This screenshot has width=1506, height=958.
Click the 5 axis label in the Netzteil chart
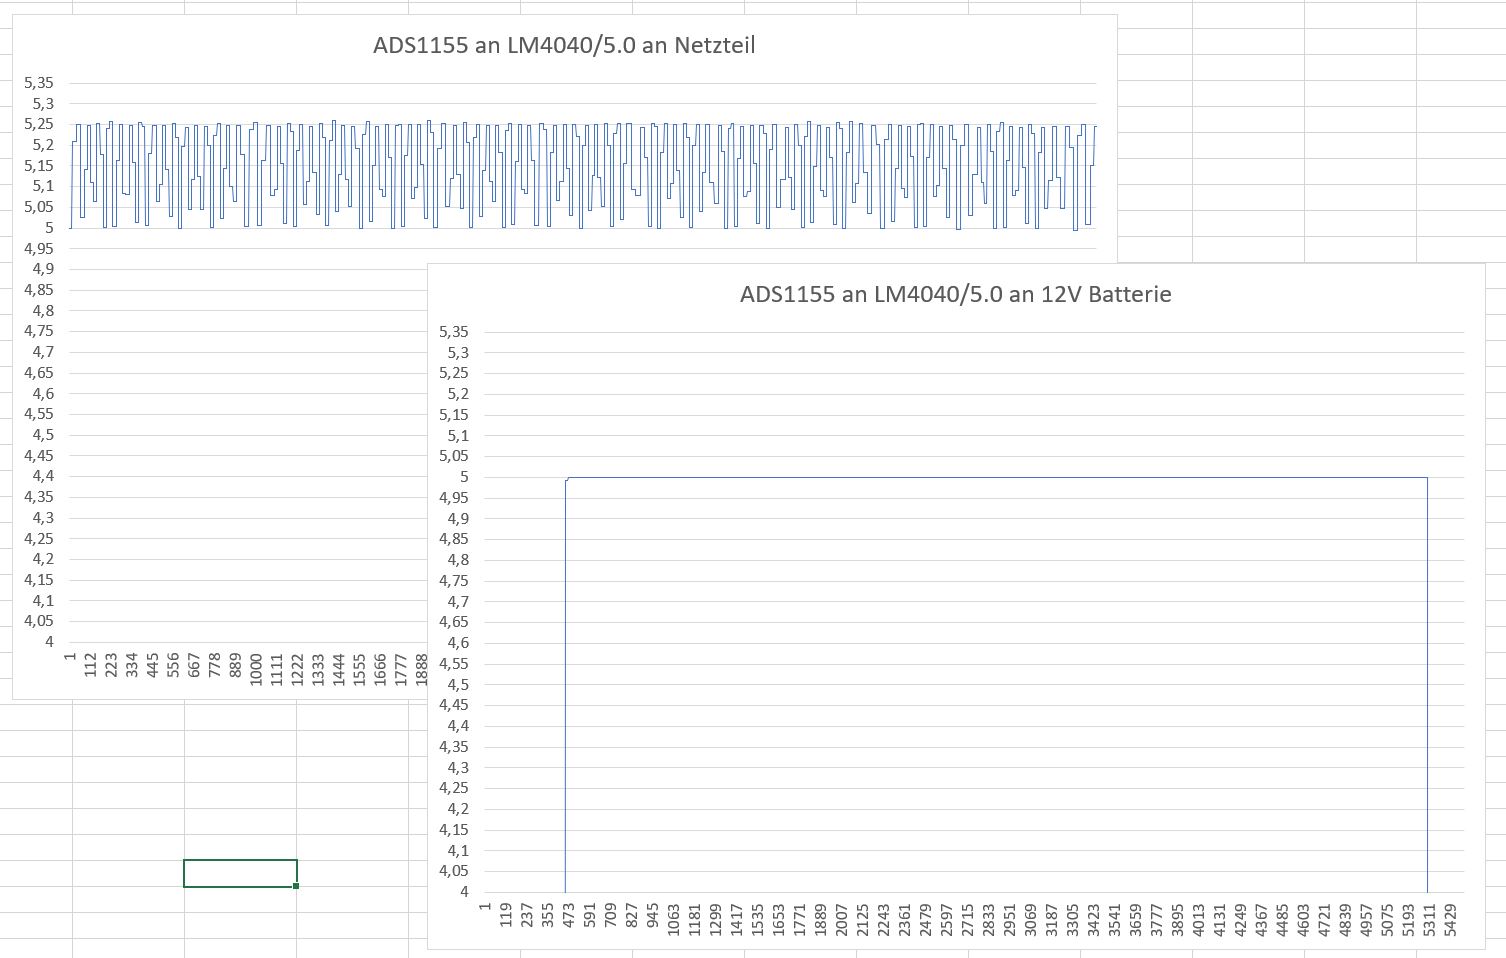[49, 228]
